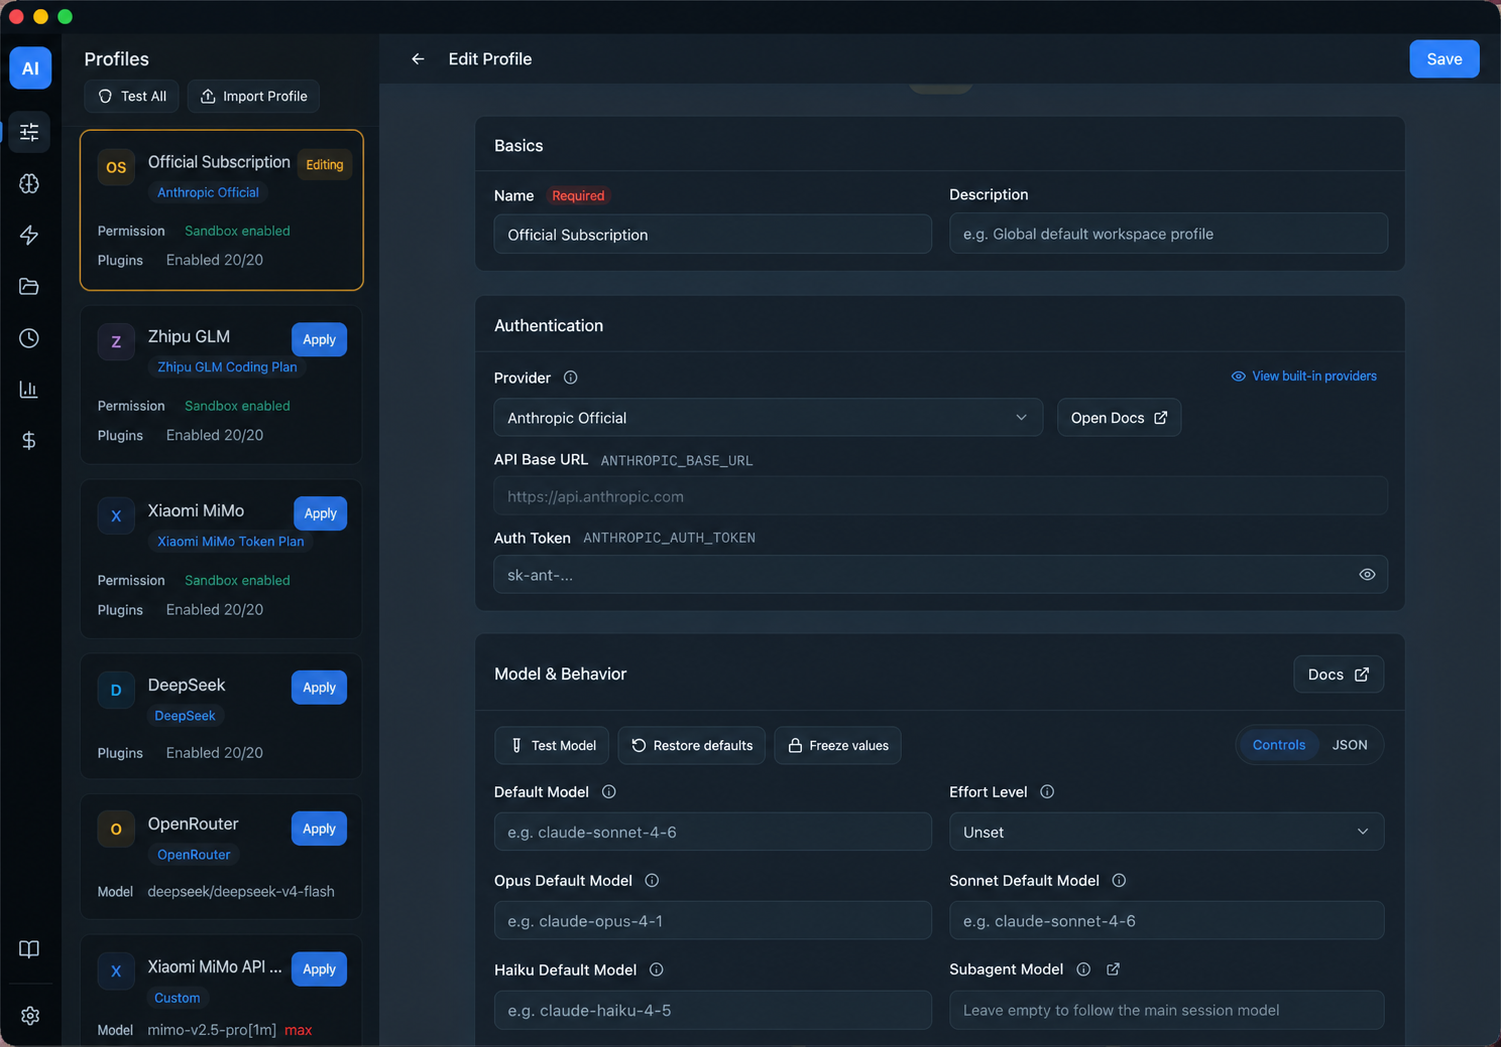Click info icon beside Effort Level

pyautogui.click(x=1047, y=792)
